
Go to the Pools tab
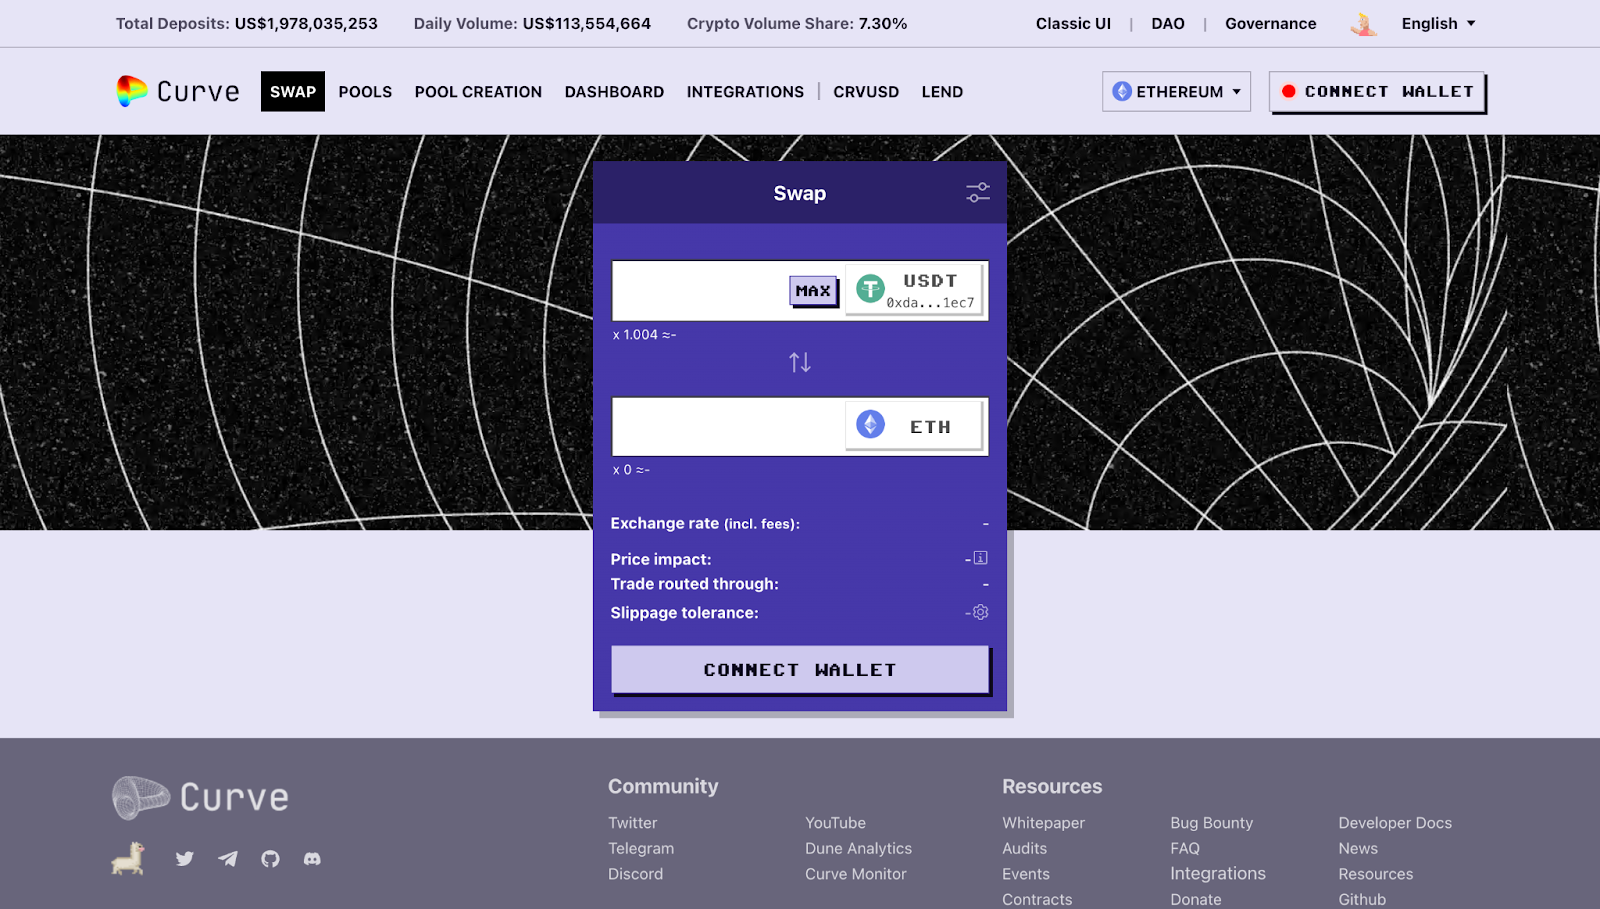[365, 92]
